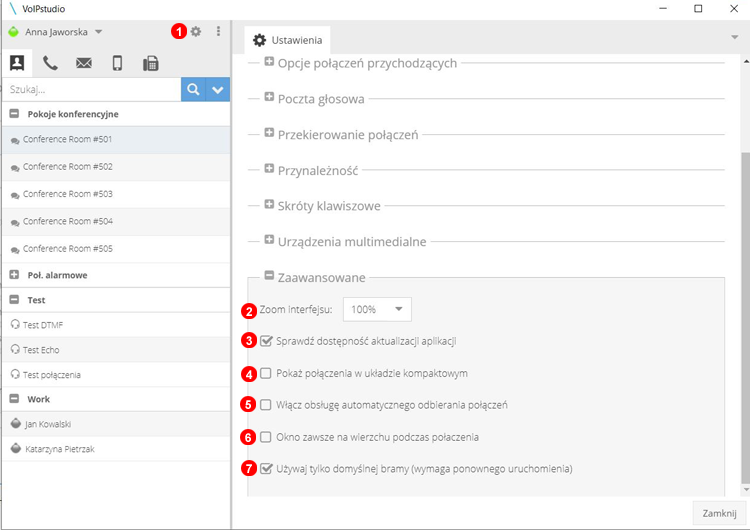Open the call history phone icon tab
This screenshot has width=750, height=530.
tap(50, 63)
